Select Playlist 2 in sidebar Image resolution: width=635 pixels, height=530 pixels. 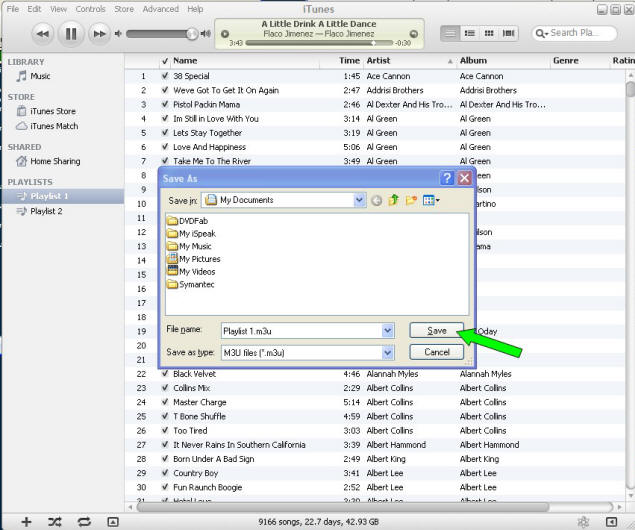point(46,211)
